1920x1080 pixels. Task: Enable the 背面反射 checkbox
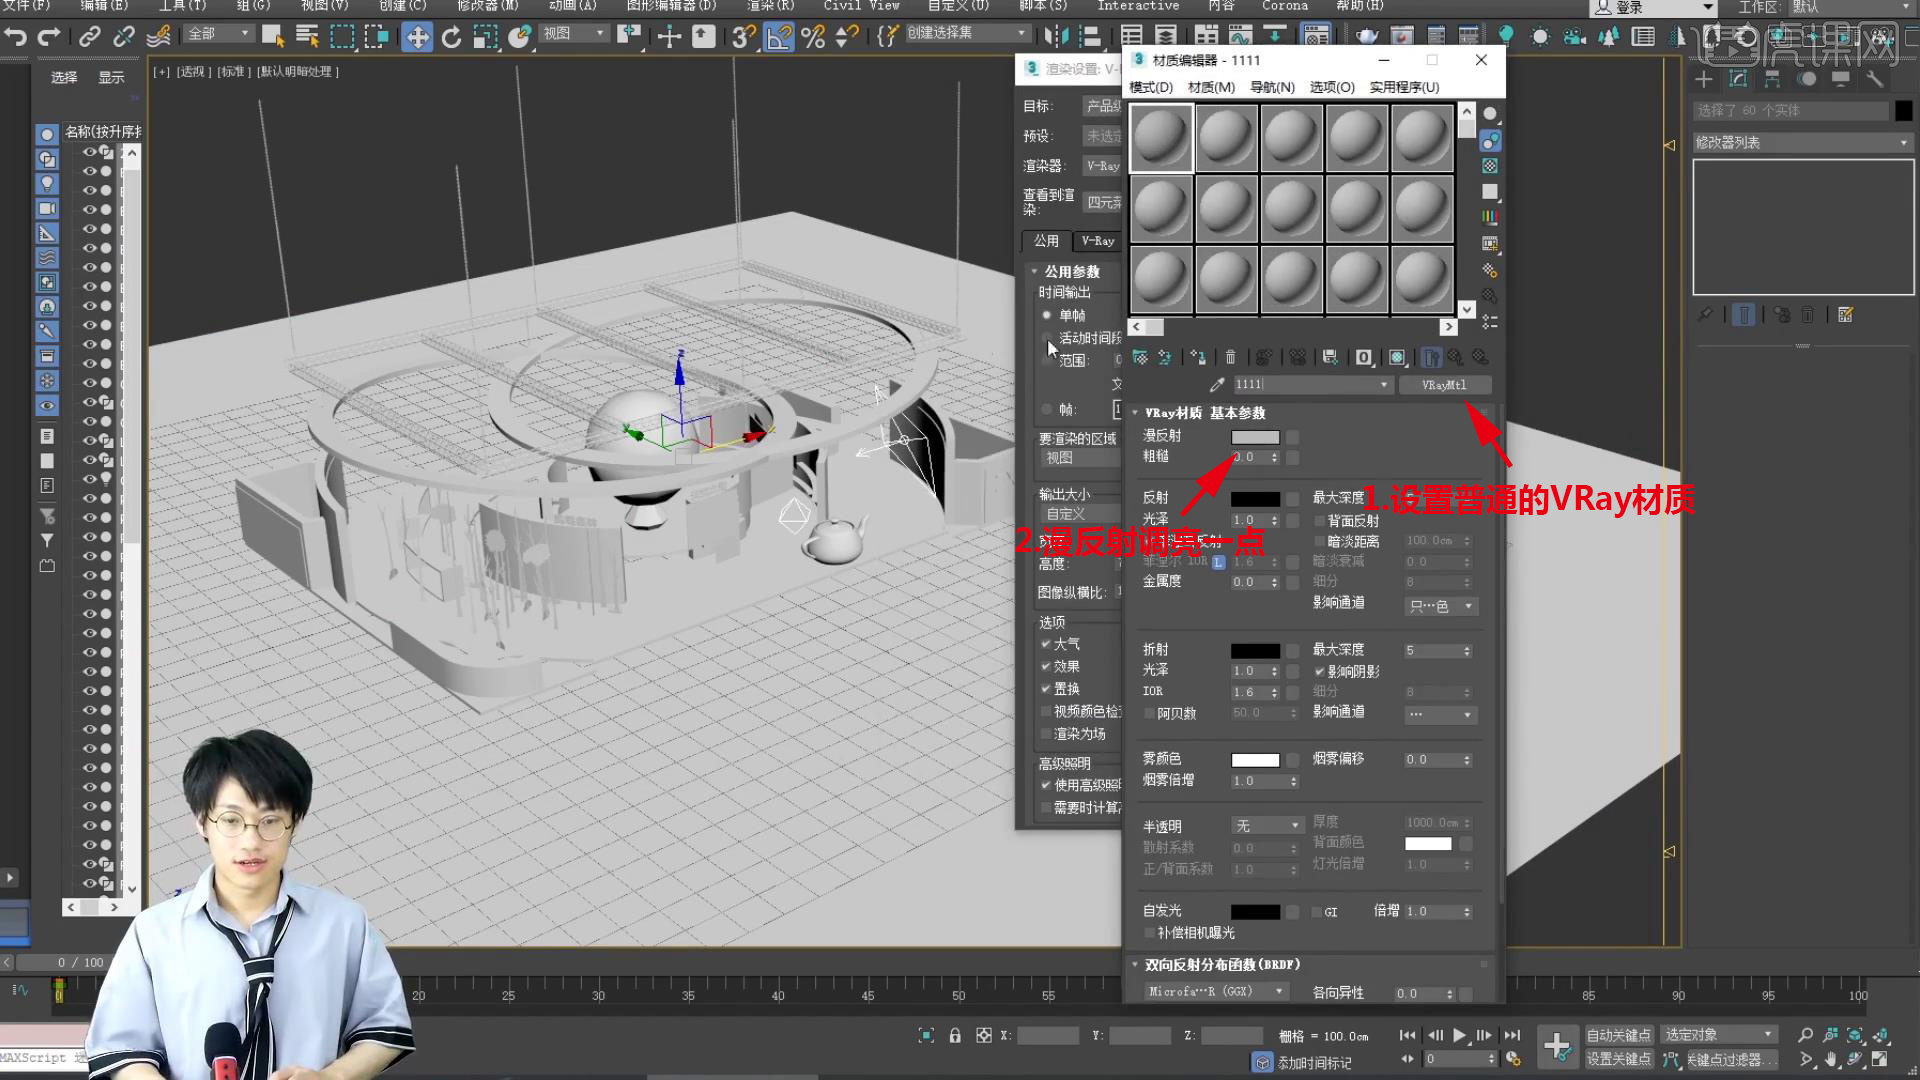[1320, 521]
